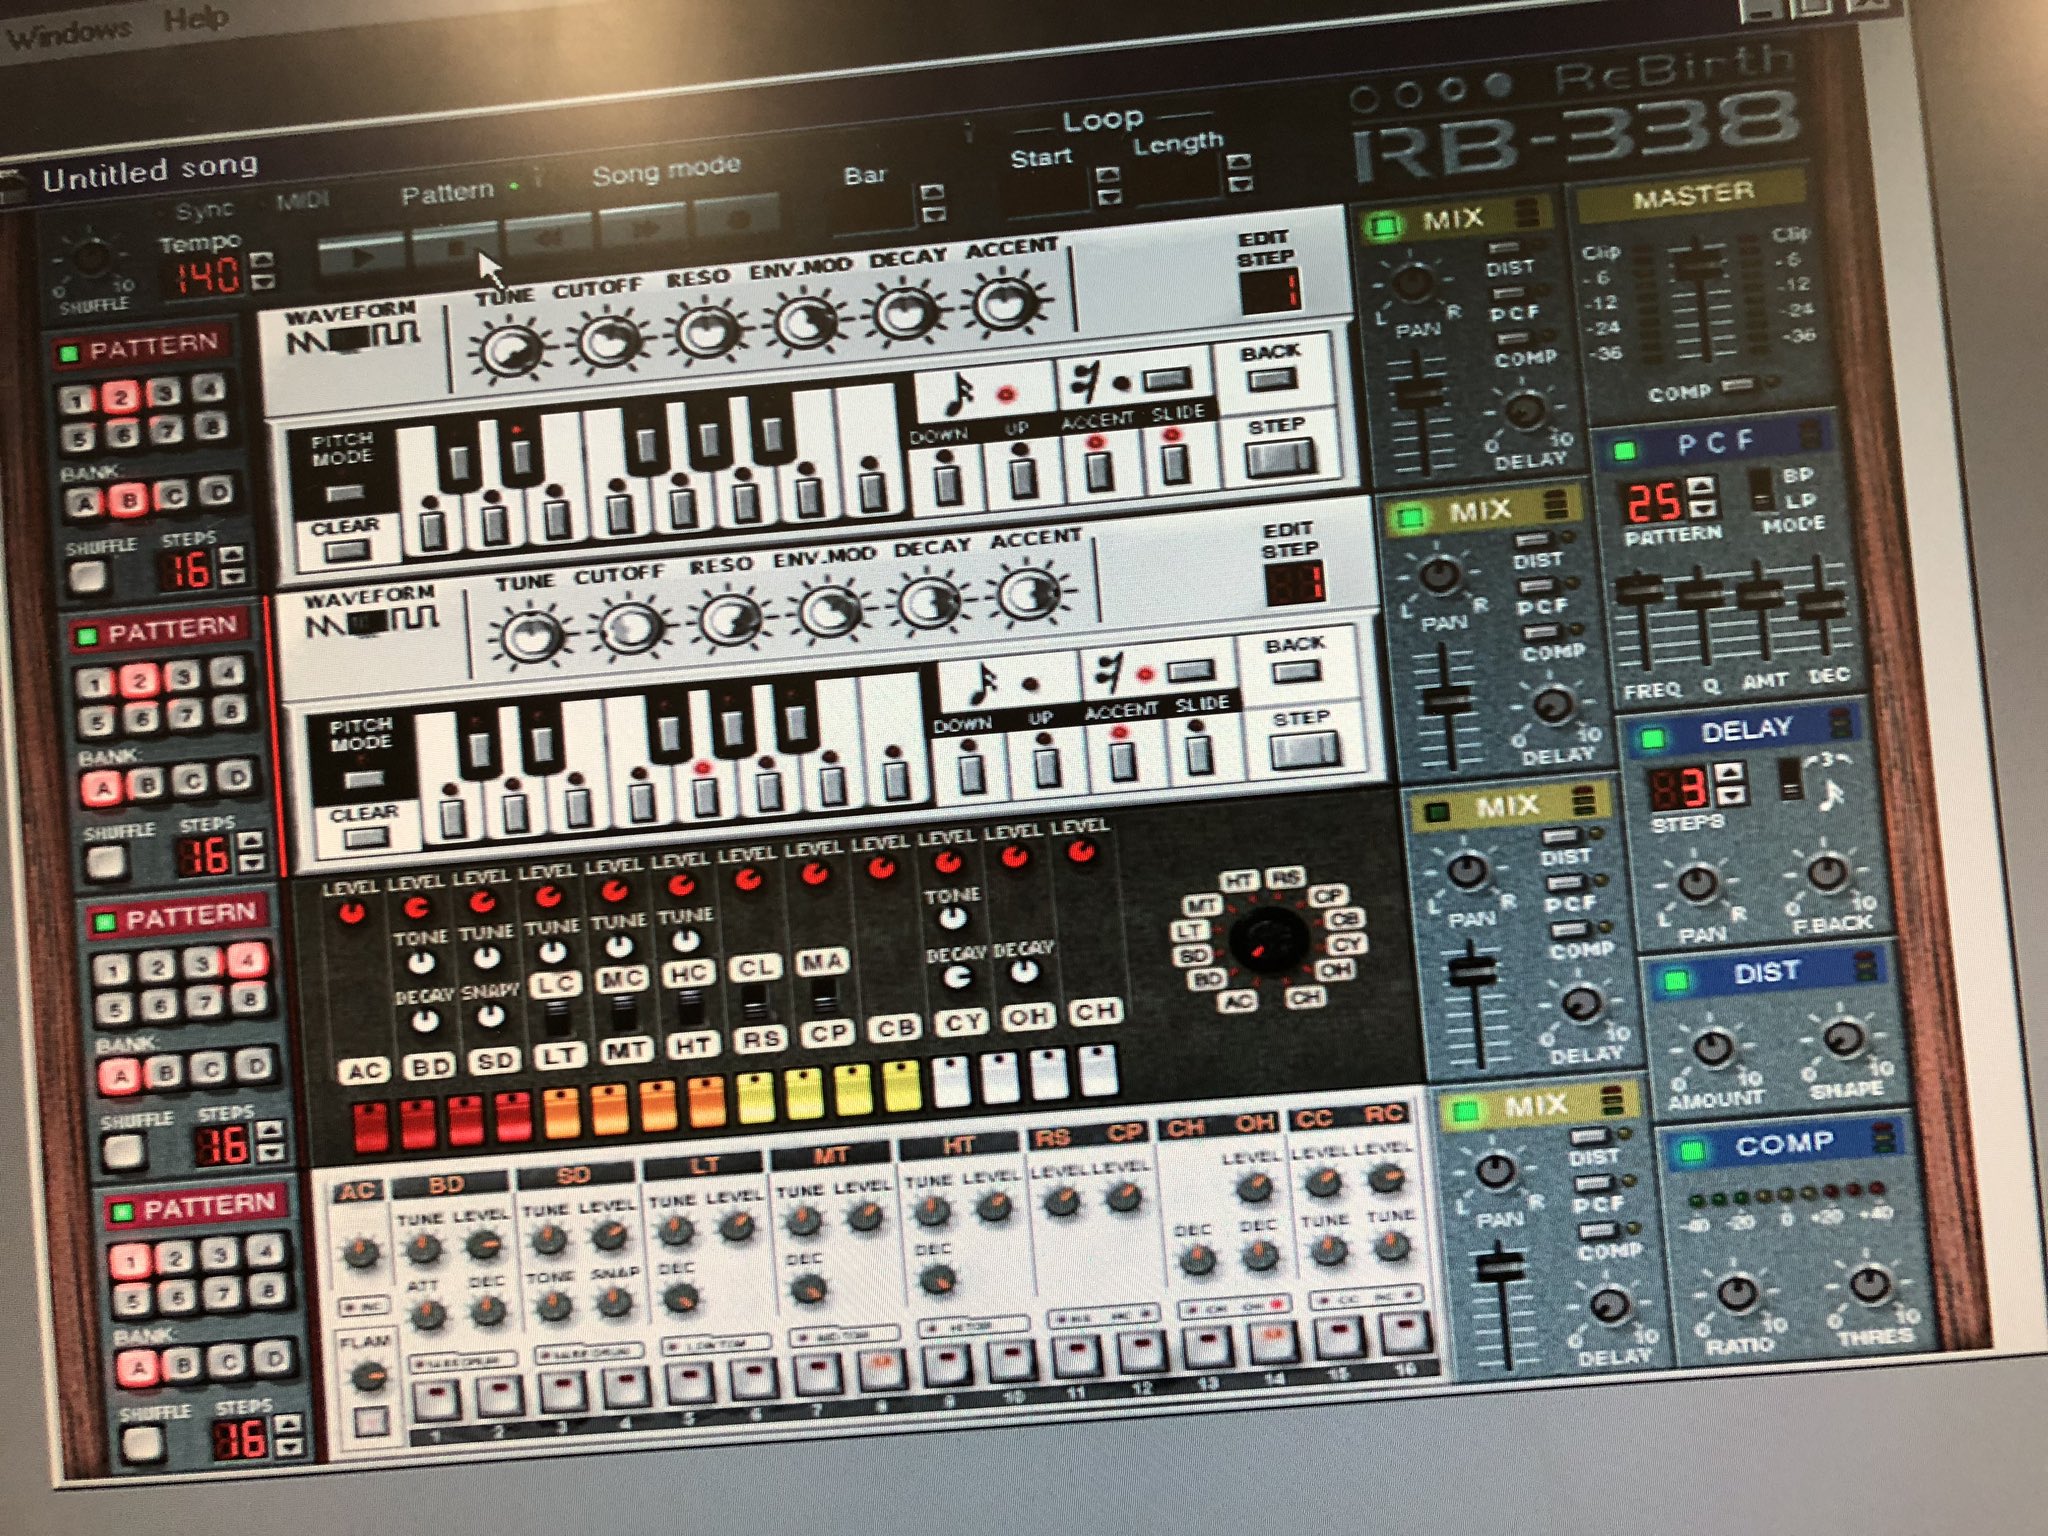Click the Untitled song title

pos(150,171)
